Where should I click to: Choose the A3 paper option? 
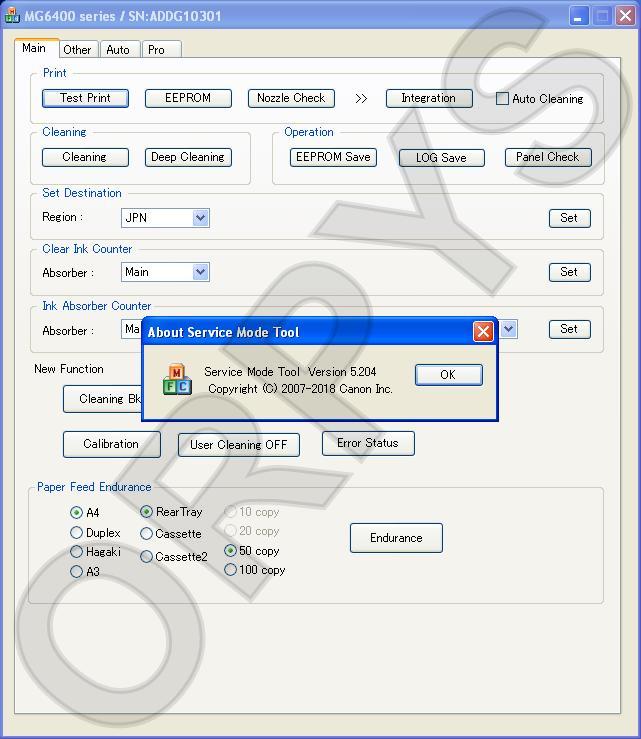point(76,572)
